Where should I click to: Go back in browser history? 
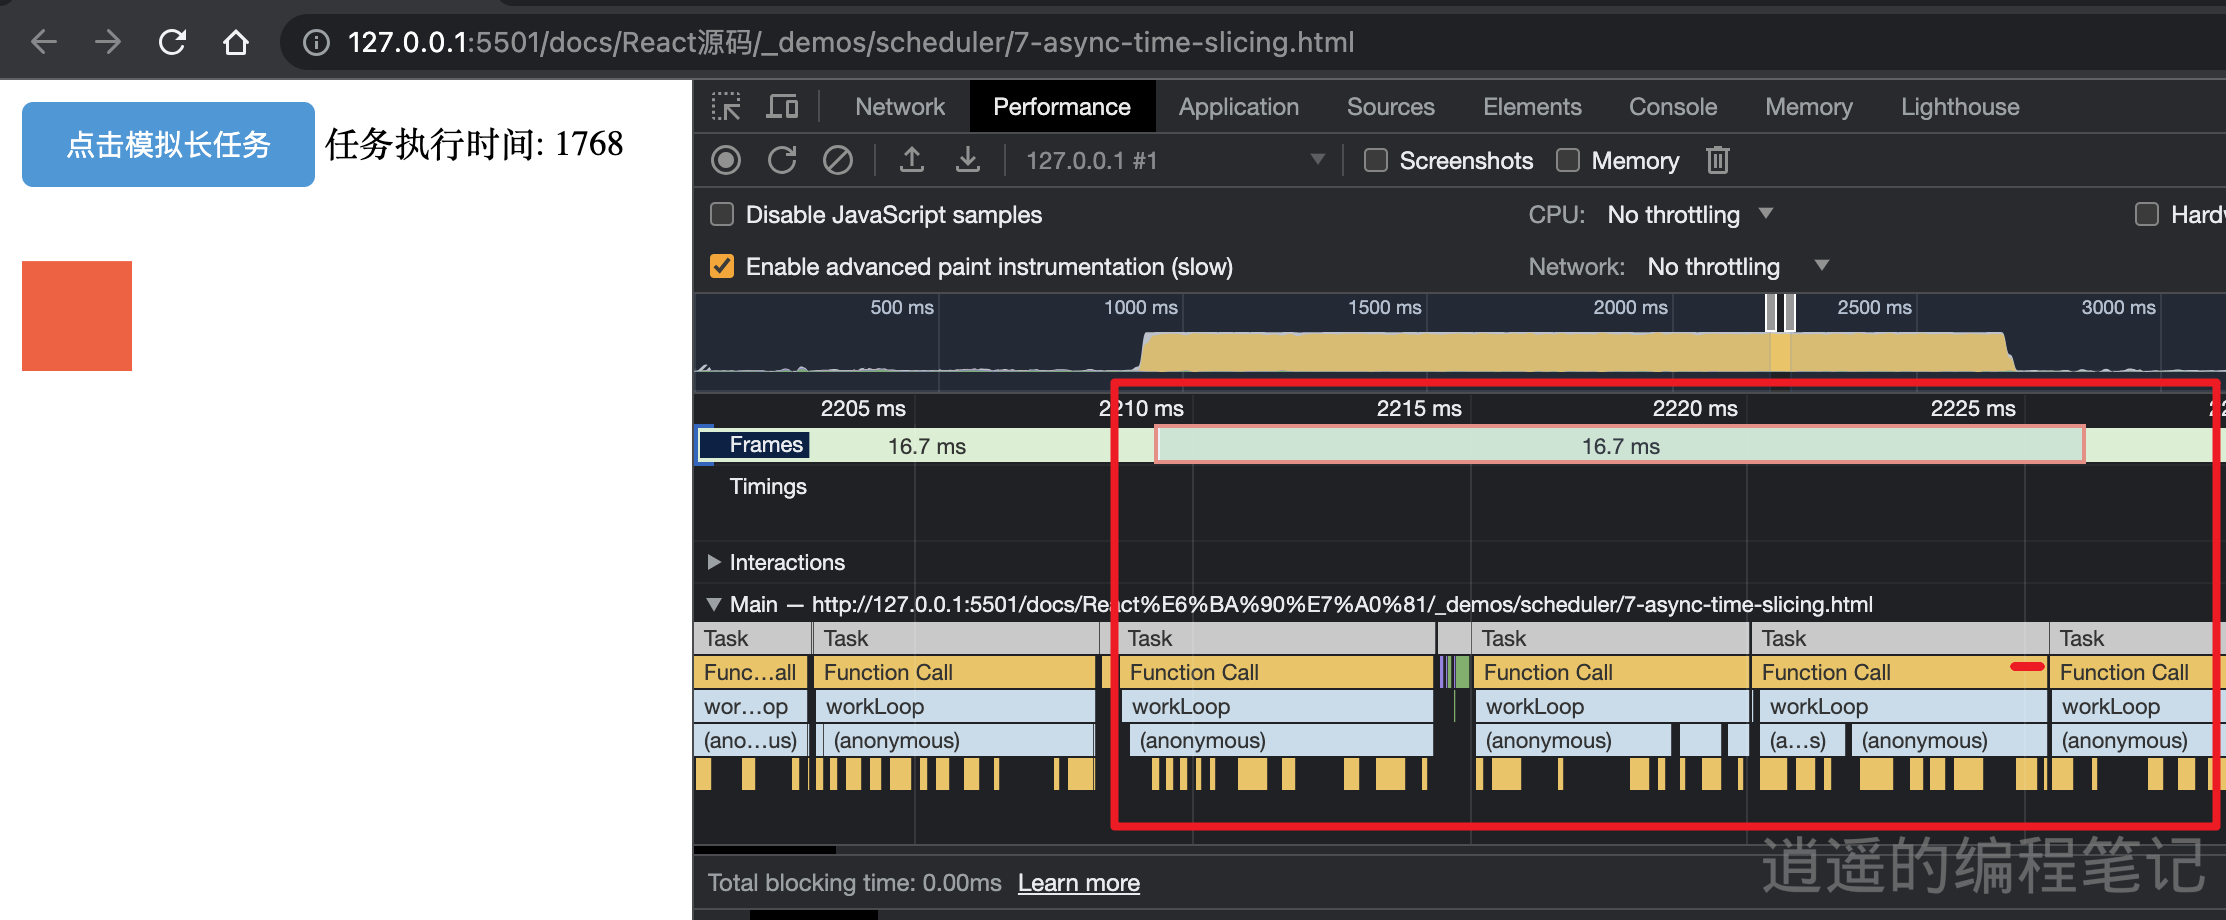coord(44,42)
